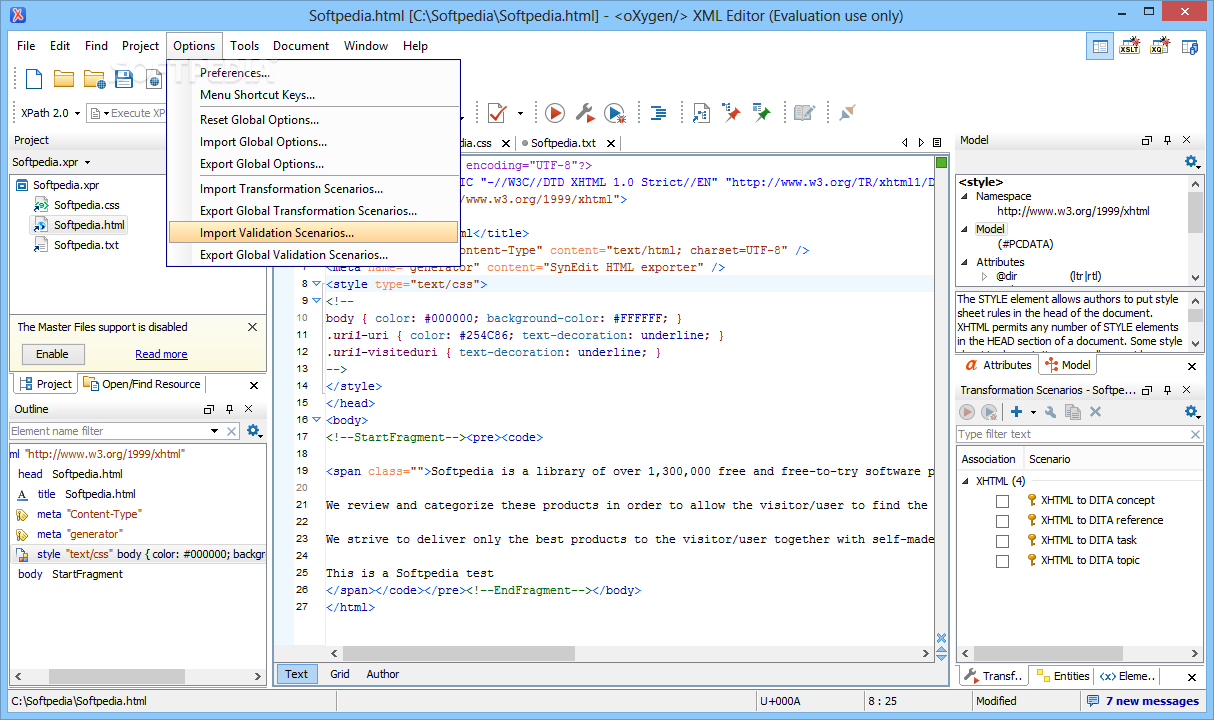Open the Options menu

pyautogui.click(x=194, y=46)
